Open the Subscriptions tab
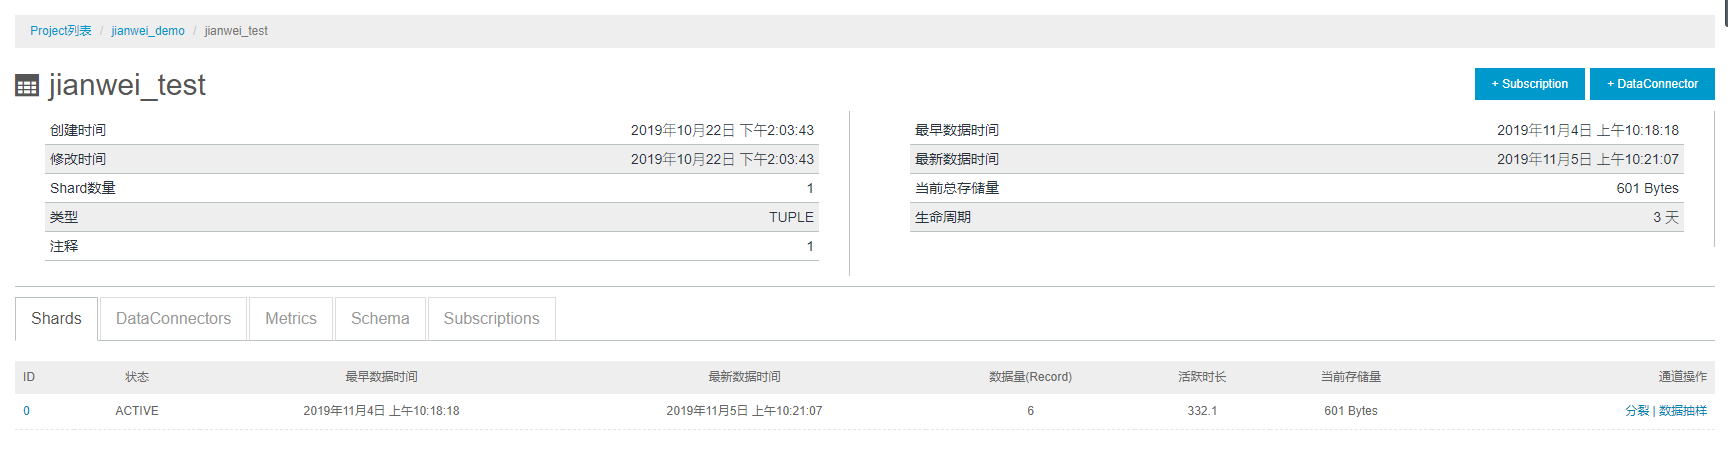The image size is (1728, 449). 491,319
